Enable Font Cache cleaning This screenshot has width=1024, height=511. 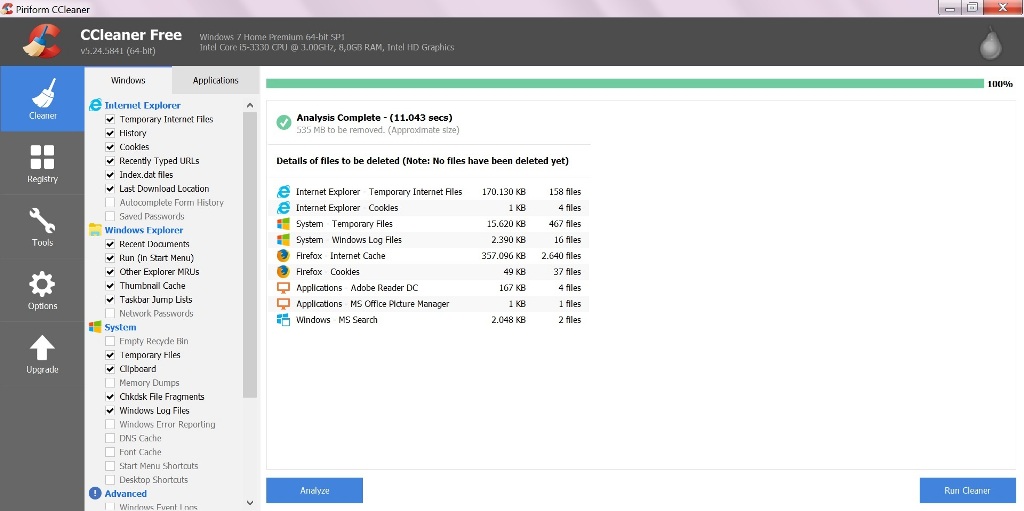110,452
